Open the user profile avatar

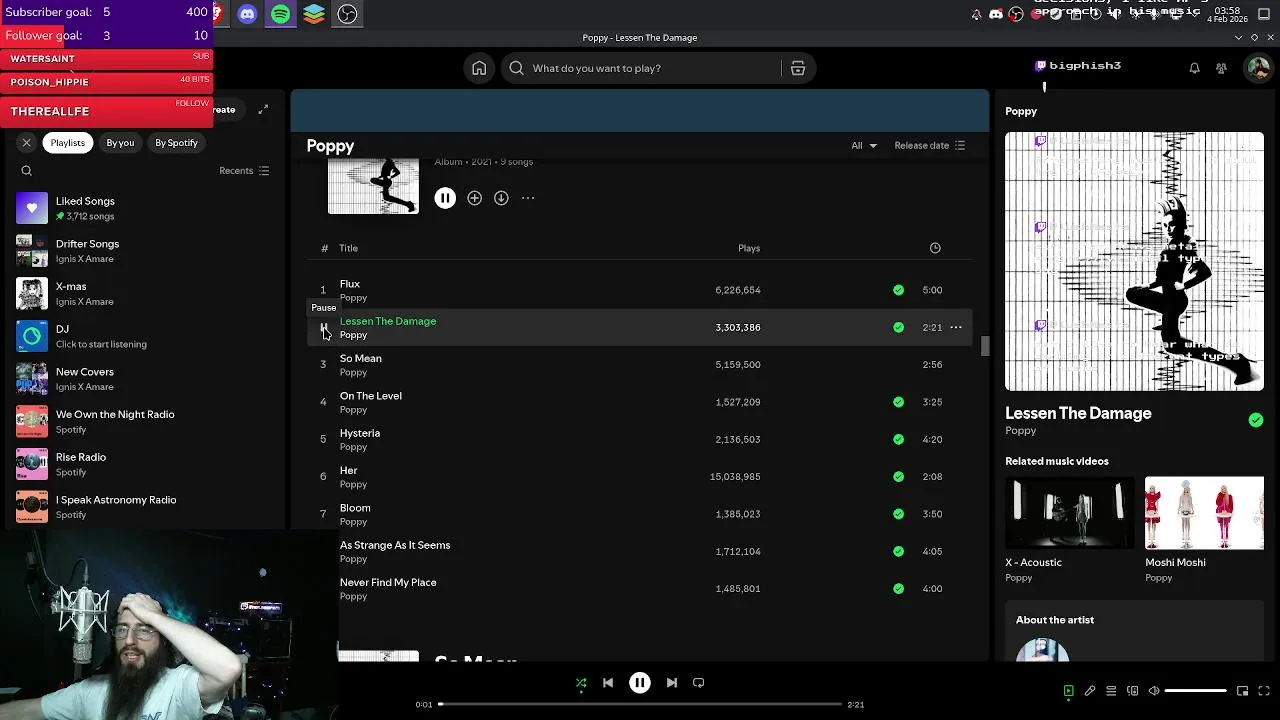click(x=1257, y=68)
